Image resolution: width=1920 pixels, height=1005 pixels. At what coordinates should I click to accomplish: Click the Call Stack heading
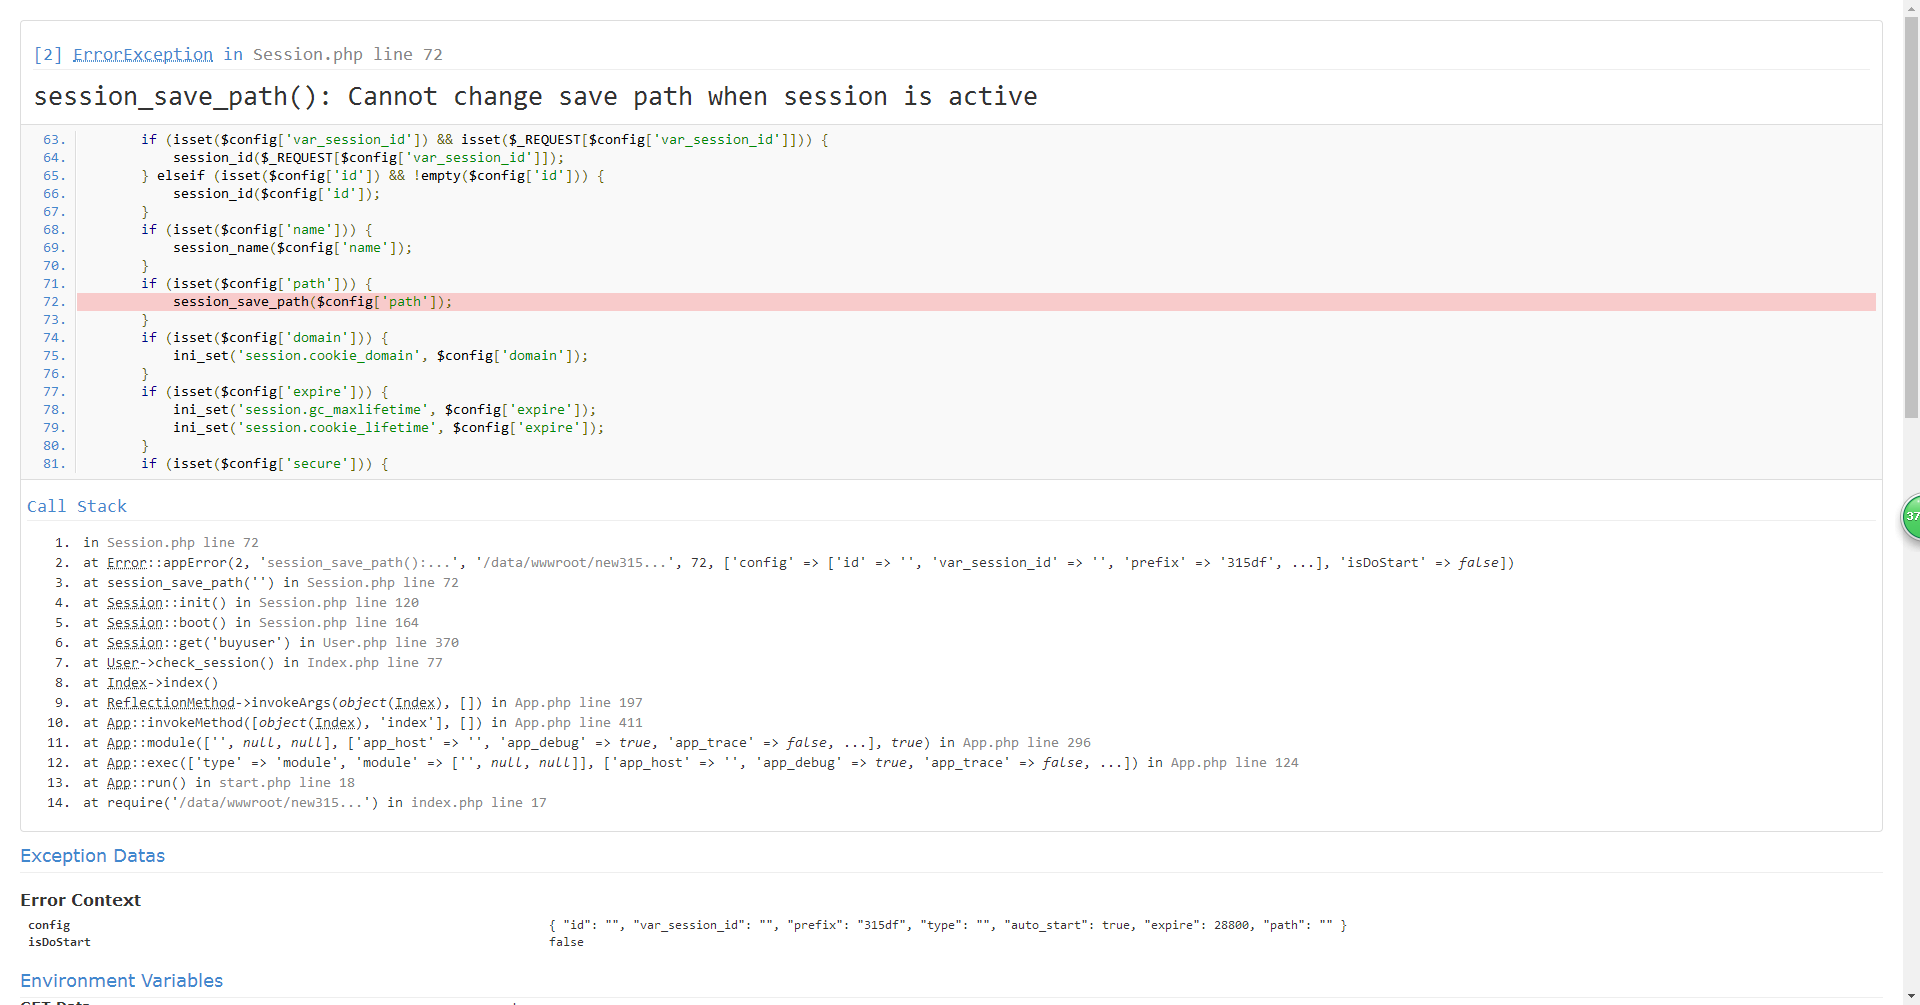pos(77,507)
